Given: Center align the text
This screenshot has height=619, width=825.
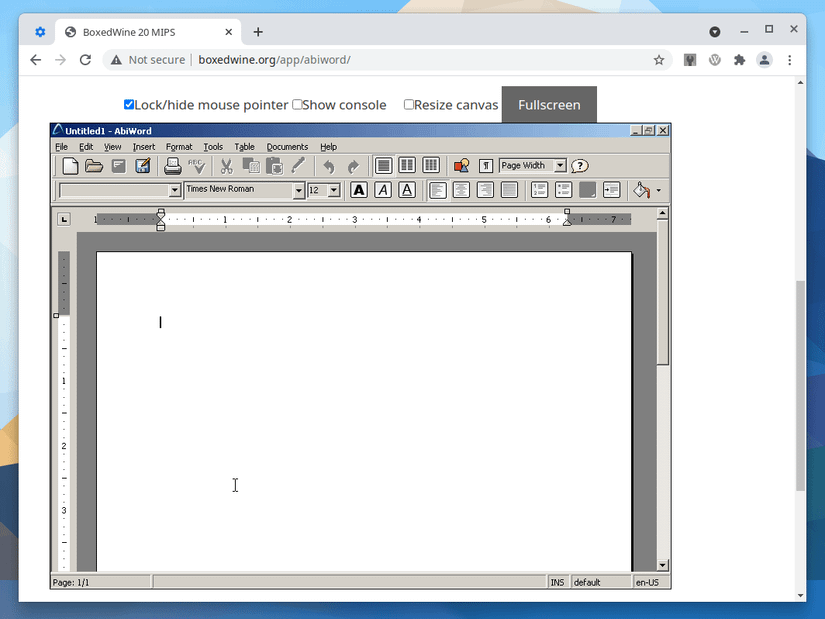Looking at the screenshot, I should [461, 190].
